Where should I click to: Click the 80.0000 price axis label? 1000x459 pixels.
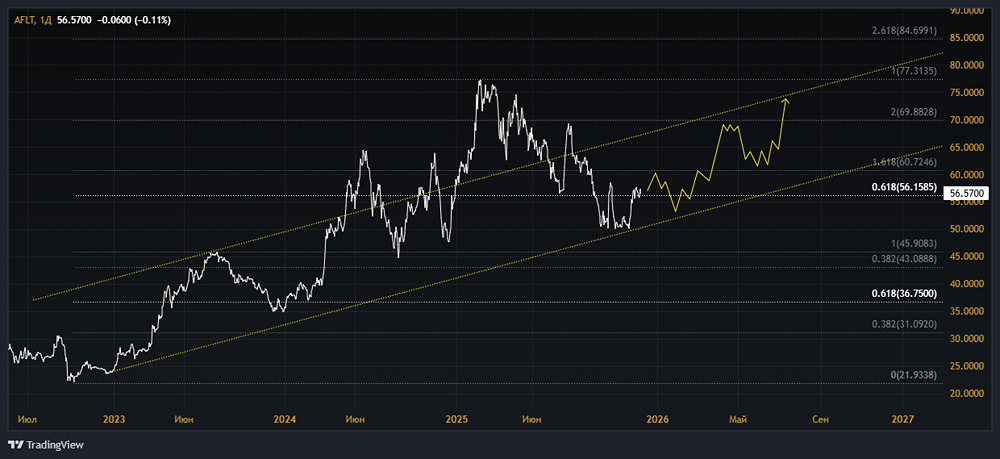(x=967, y=66)
